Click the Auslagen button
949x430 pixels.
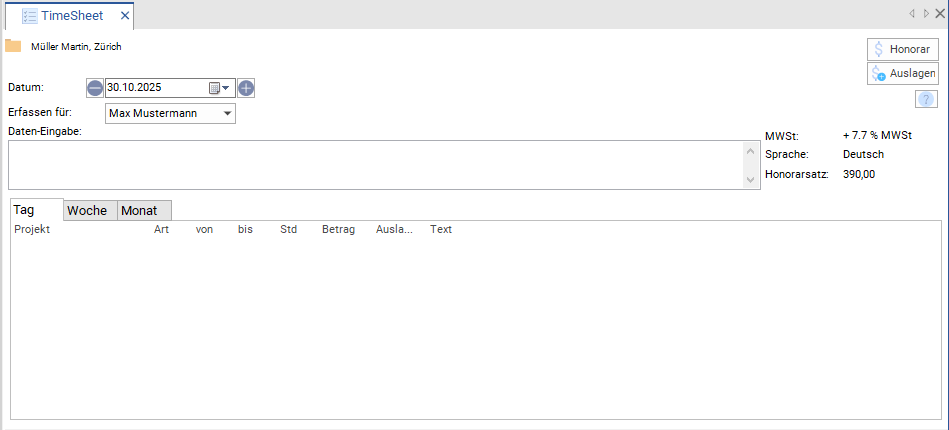coord(902,73)
